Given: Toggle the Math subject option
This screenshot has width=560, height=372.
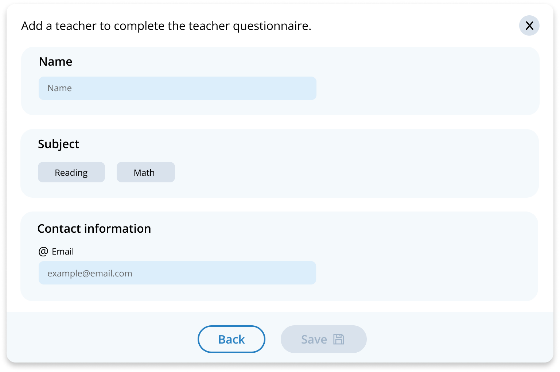Looking at the screenshot, I should (x=146, y=172).
